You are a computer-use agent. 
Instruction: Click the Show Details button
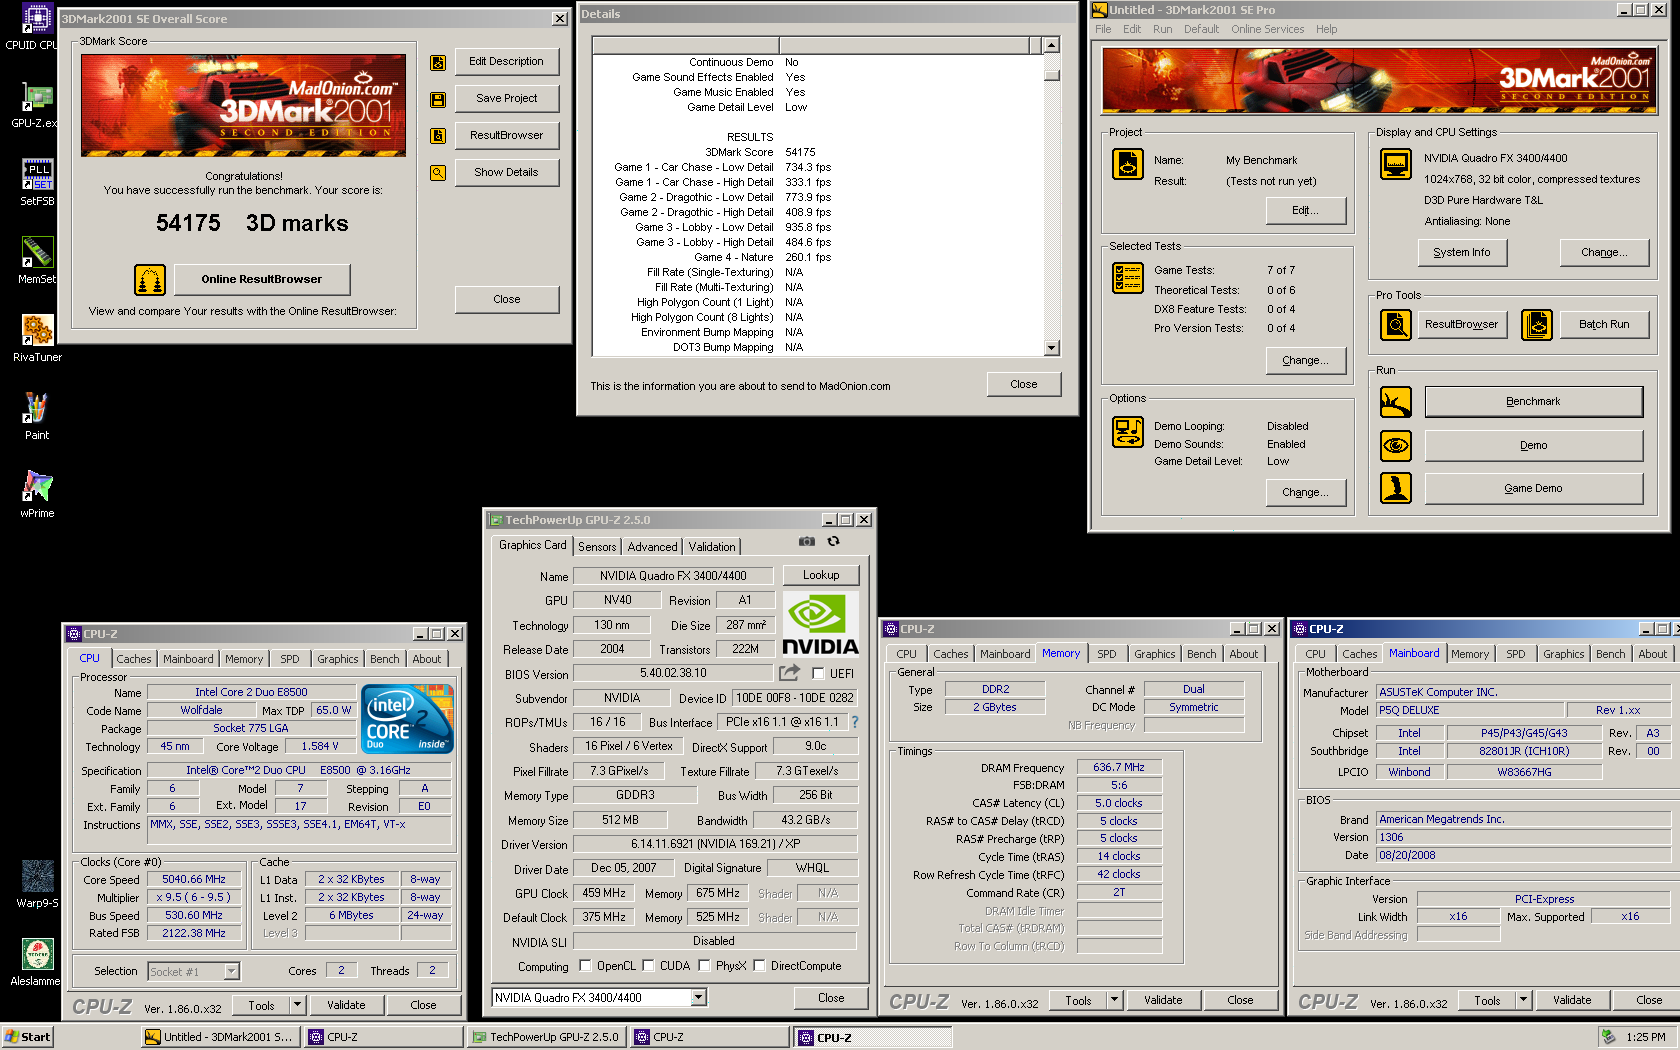tap(506, 173)
